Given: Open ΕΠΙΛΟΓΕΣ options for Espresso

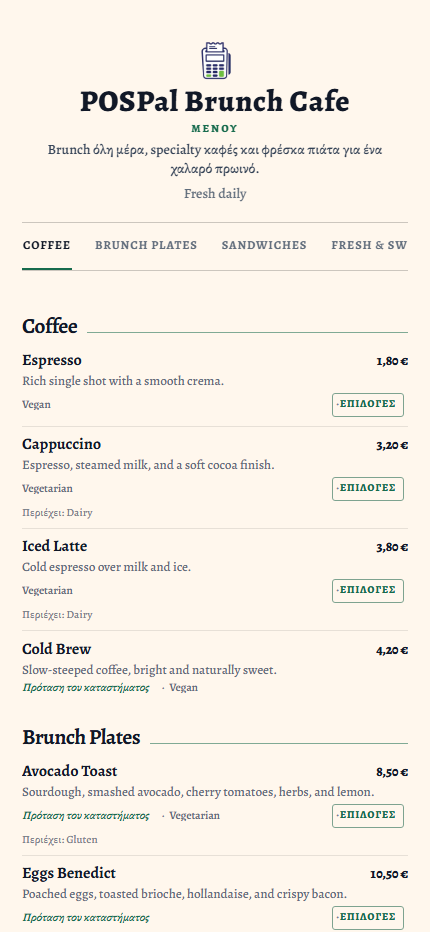Looking at the screenshot, I should click(368, 405).
